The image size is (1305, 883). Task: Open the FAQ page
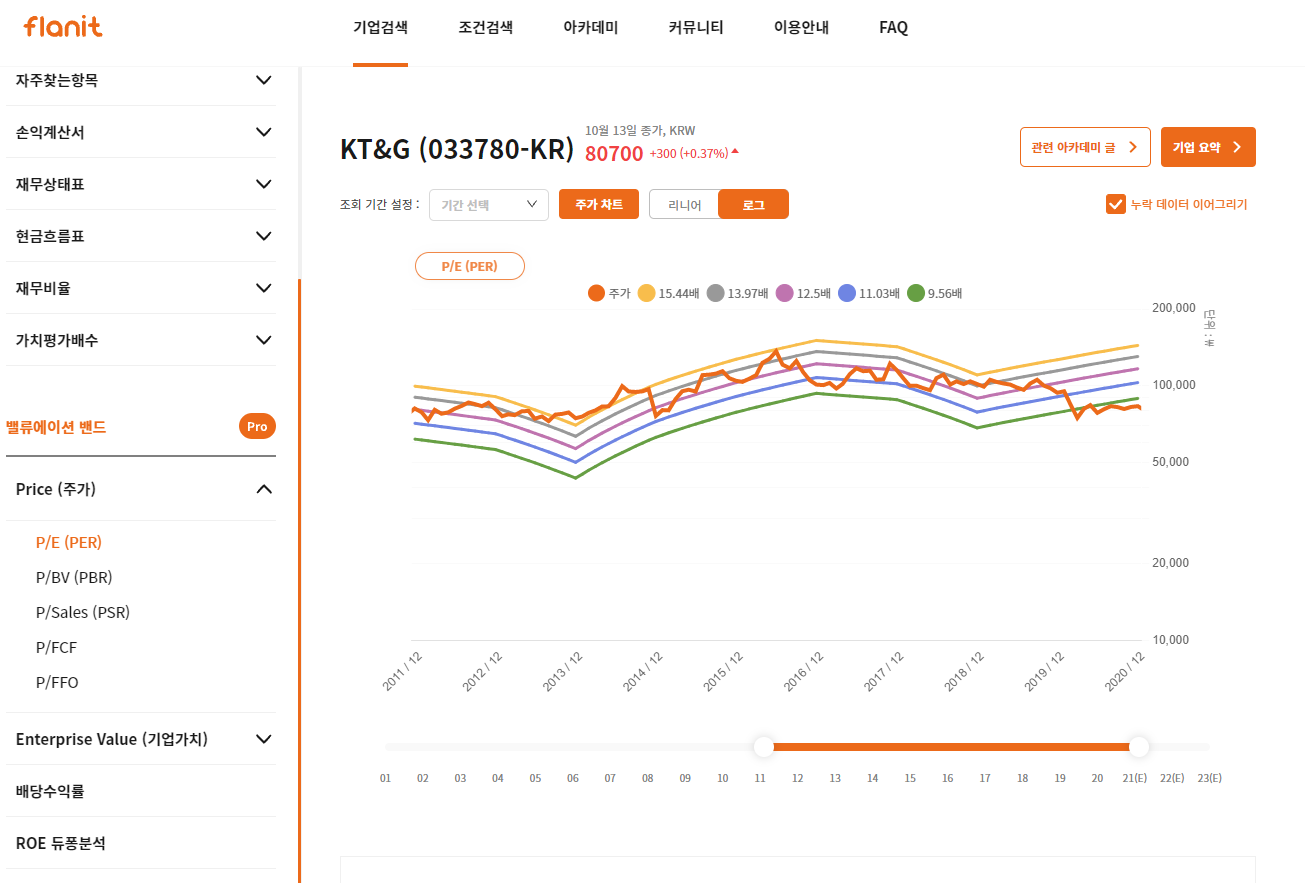coord(893,28)
